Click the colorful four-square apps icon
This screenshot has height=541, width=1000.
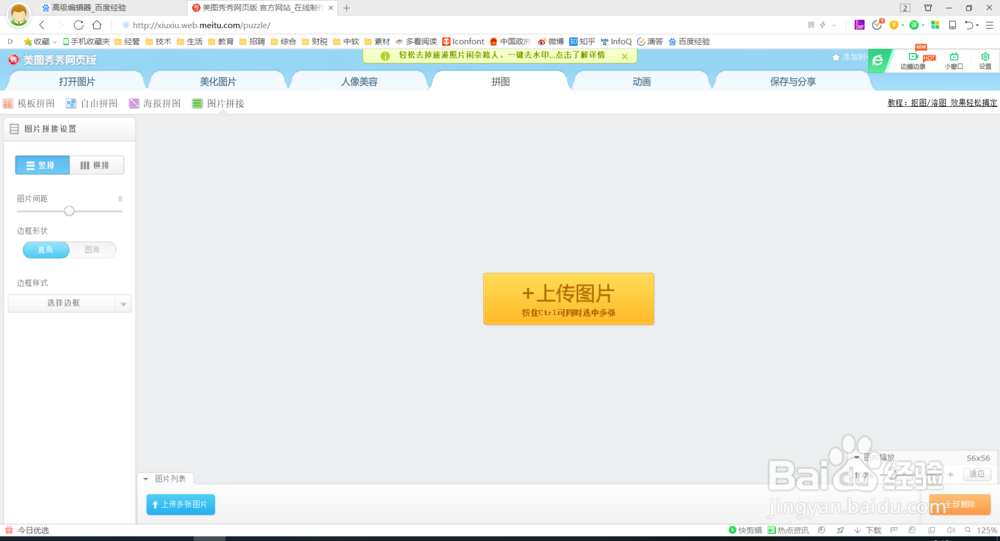(935, 25)
